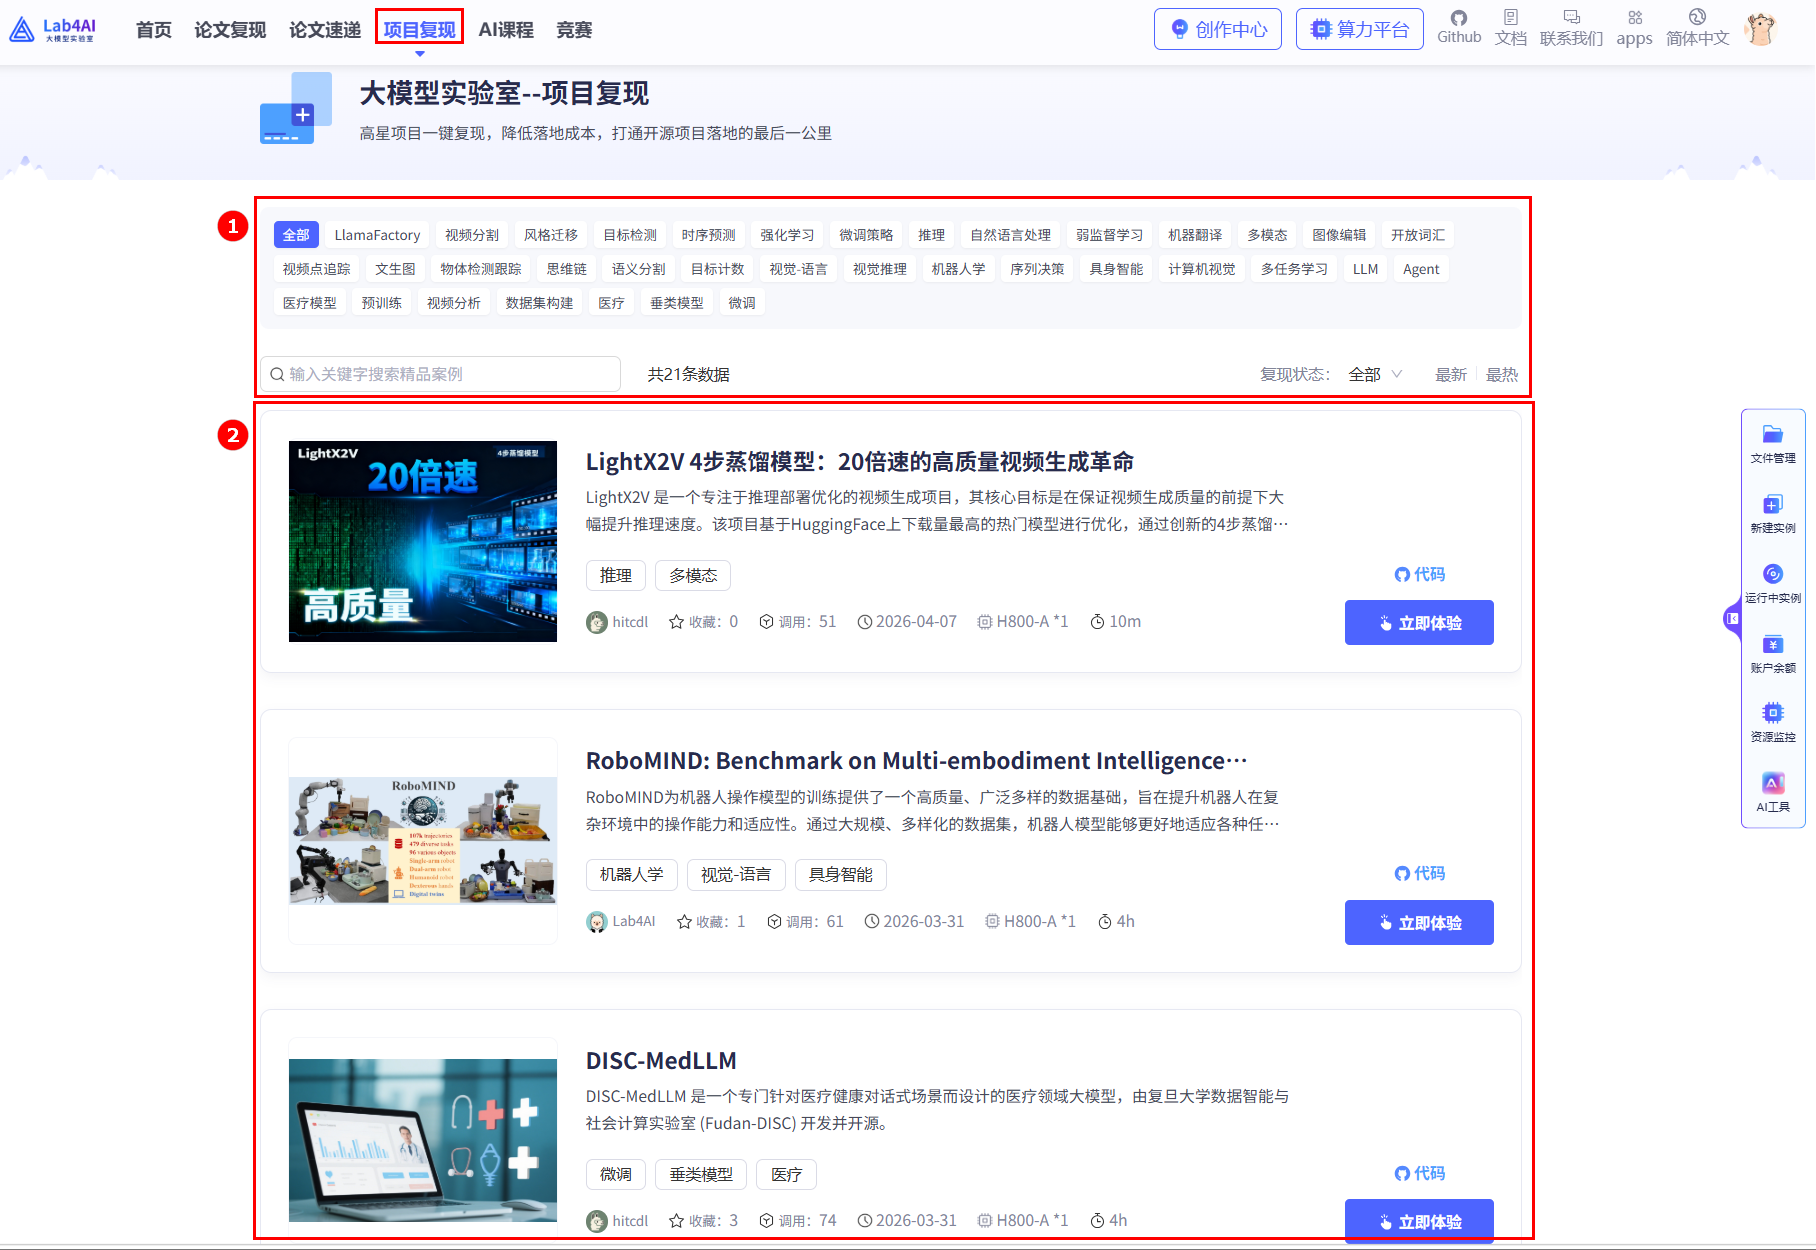Filter by LLM tag

coord(1365,269)
